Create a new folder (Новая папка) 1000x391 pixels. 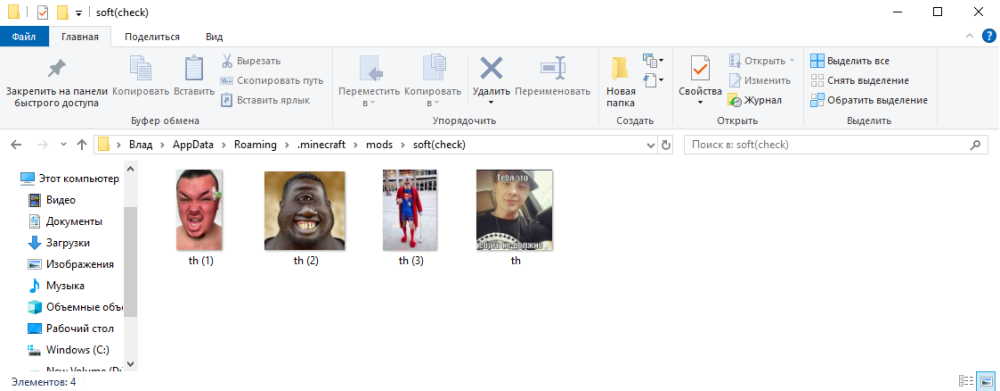[x=621, y=82]
